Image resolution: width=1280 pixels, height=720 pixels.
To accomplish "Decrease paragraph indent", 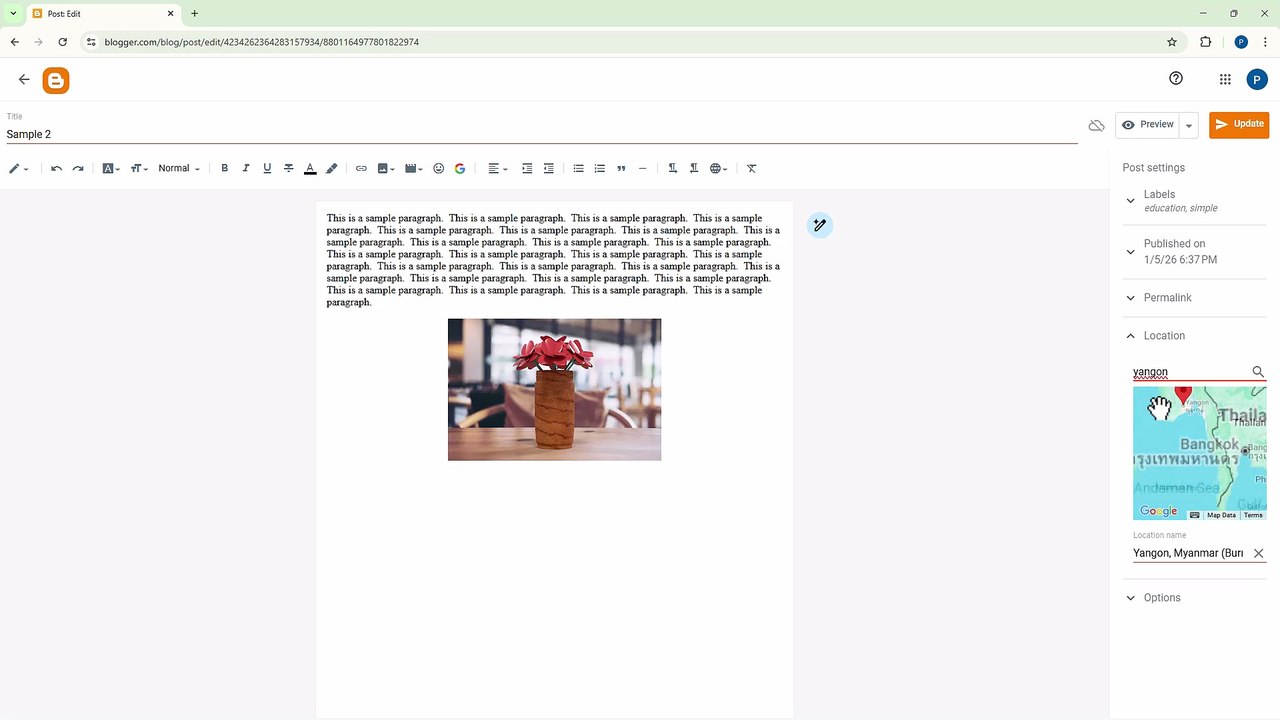I will (x=548, y=169).
